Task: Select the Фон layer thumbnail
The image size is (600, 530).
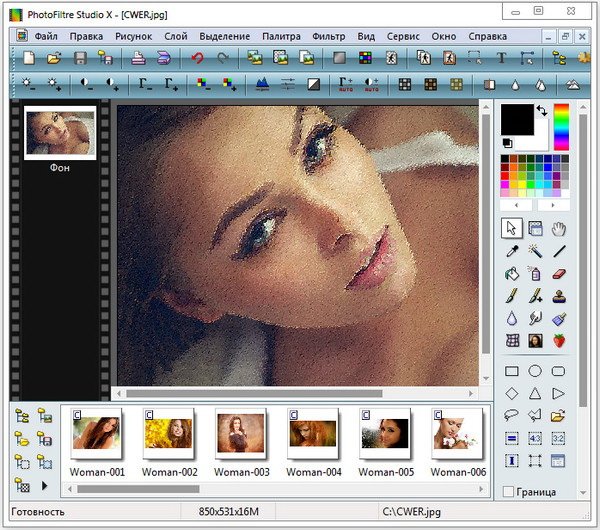Action: click(59, 133)
